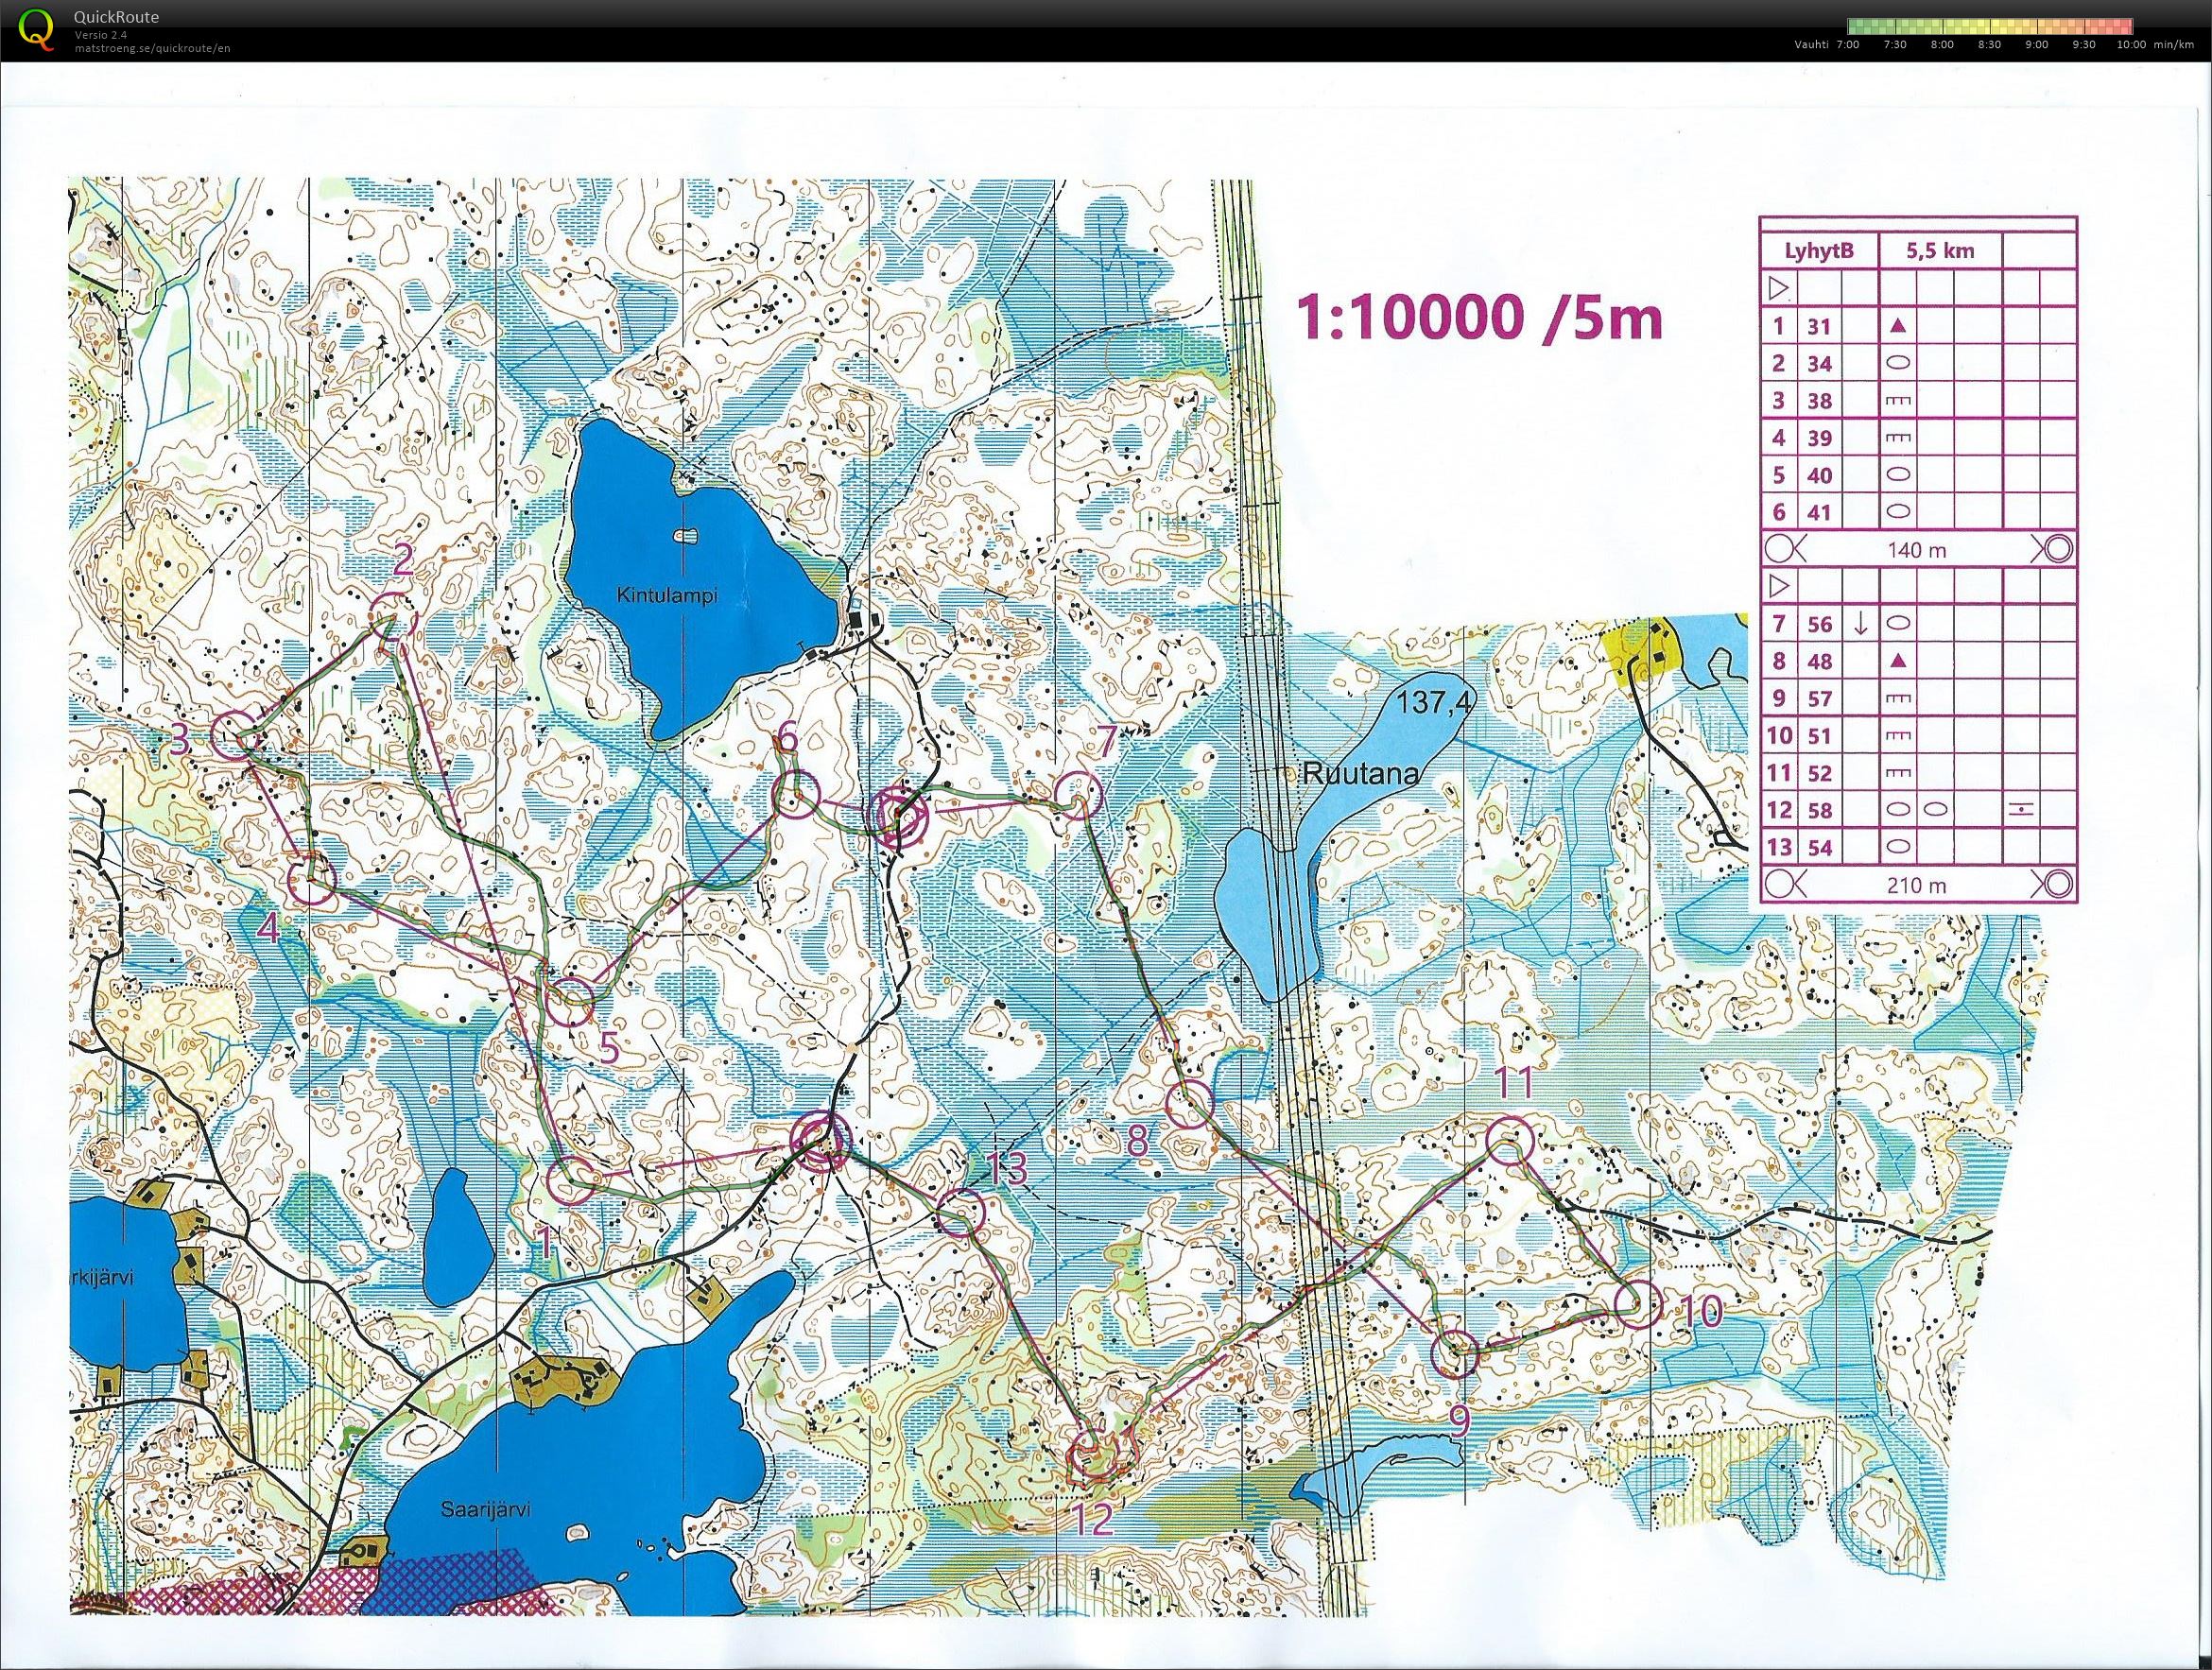Screen dimensions: 2212x1670
Task: Click the knoll oval symbol for control 13
Action: point(1898,847)
